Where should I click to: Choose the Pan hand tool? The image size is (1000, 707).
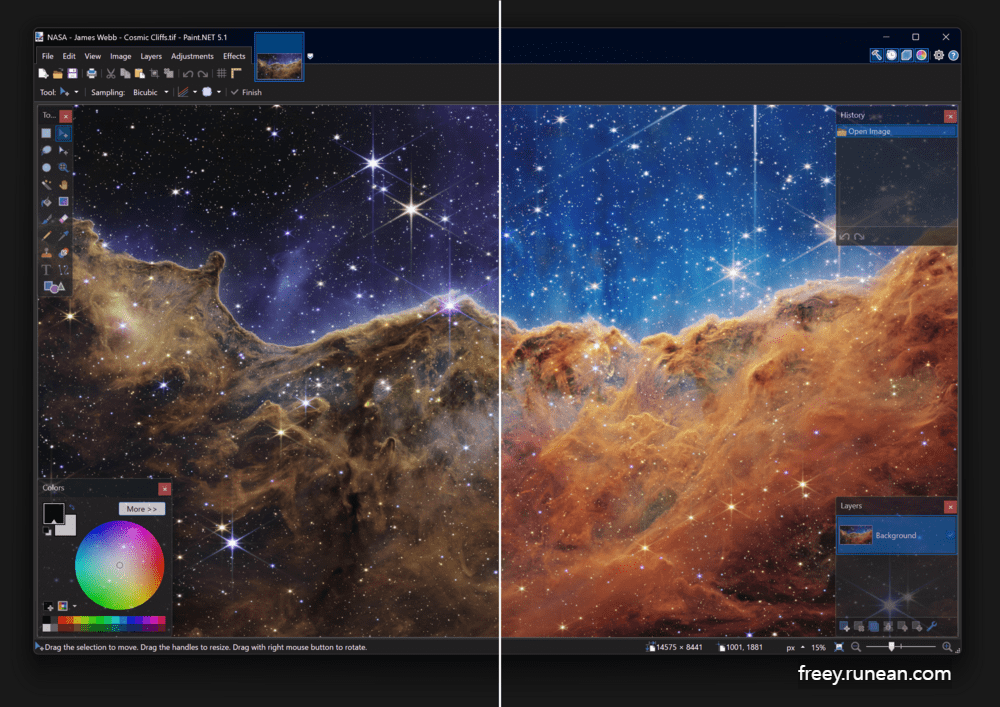coord(63,185)
